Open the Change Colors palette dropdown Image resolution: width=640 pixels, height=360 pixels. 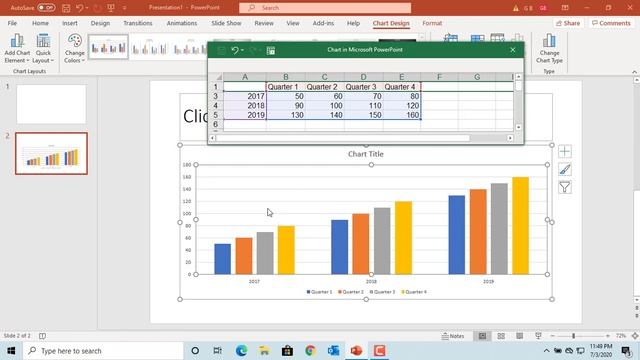tap(74, 49)
